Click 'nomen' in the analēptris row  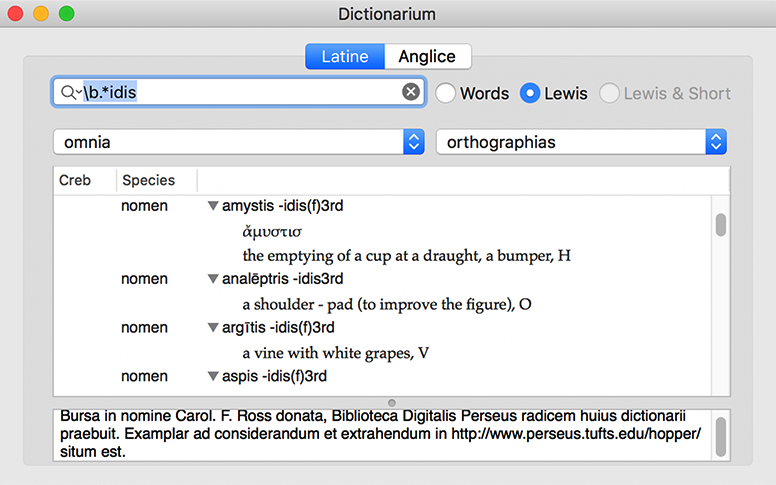(x=145, y=279)
